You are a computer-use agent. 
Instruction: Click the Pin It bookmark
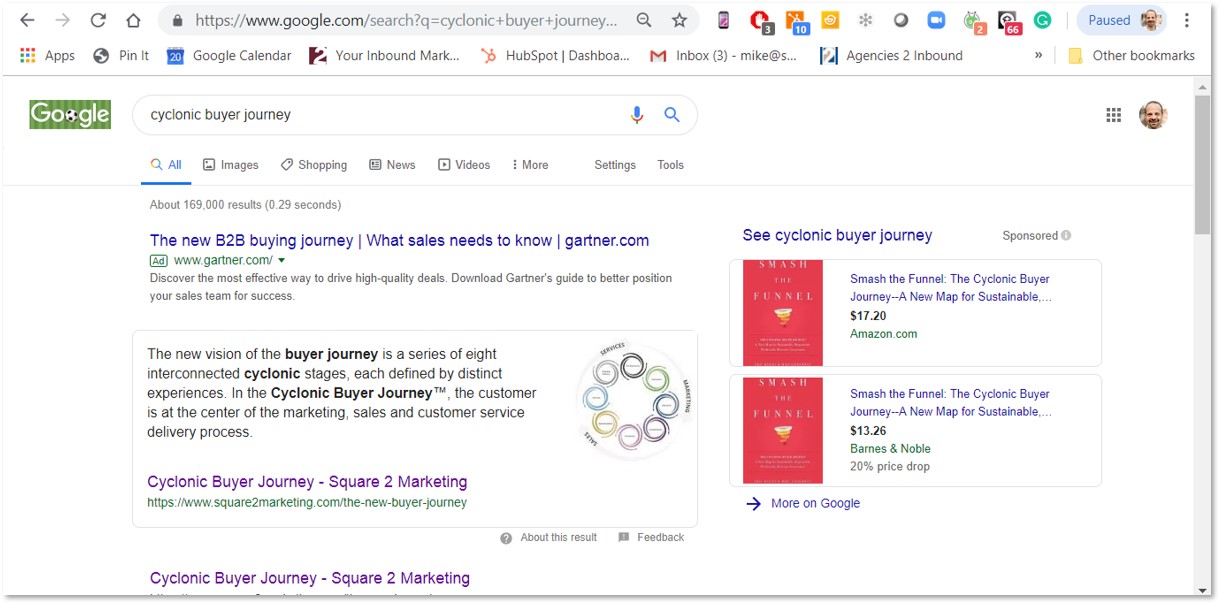[121, 56]
